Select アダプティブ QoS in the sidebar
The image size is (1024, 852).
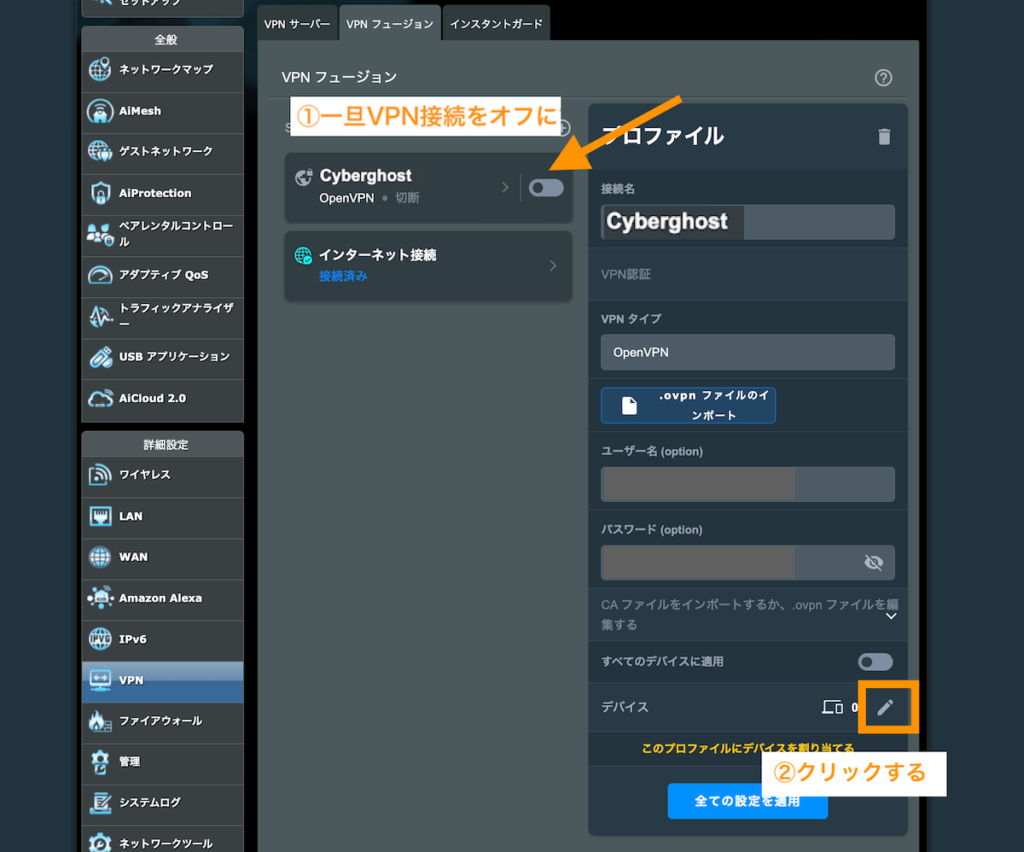coord(161,276)
